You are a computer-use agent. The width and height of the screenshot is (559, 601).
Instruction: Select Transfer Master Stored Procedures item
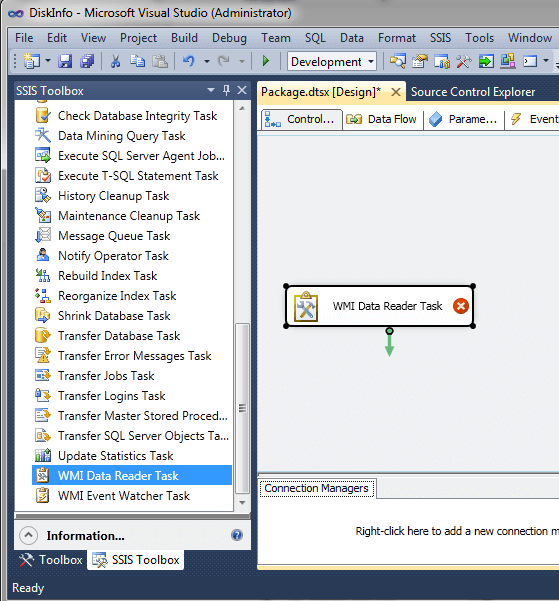(132, 416)
